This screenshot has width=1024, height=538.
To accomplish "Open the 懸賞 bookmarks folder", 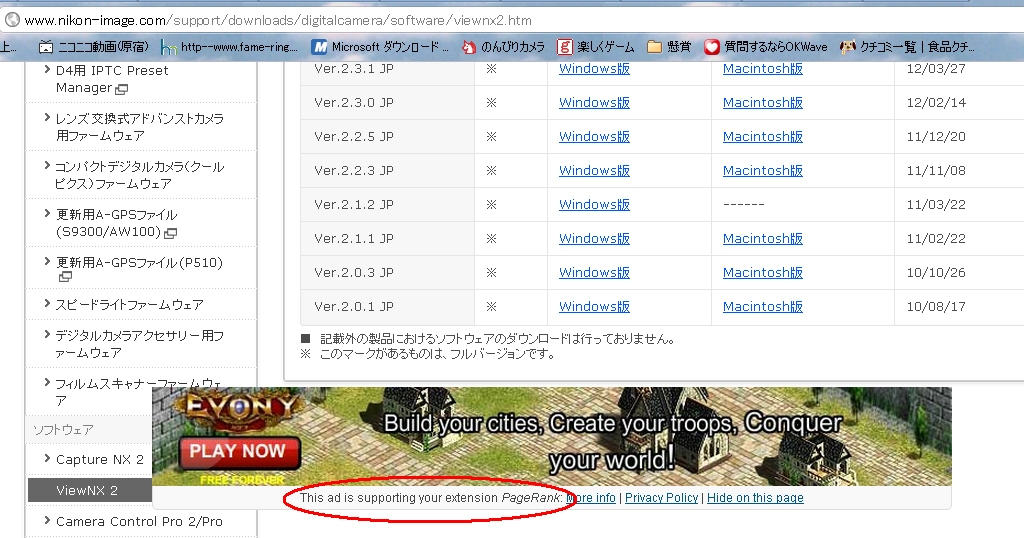I will point(669,47).
